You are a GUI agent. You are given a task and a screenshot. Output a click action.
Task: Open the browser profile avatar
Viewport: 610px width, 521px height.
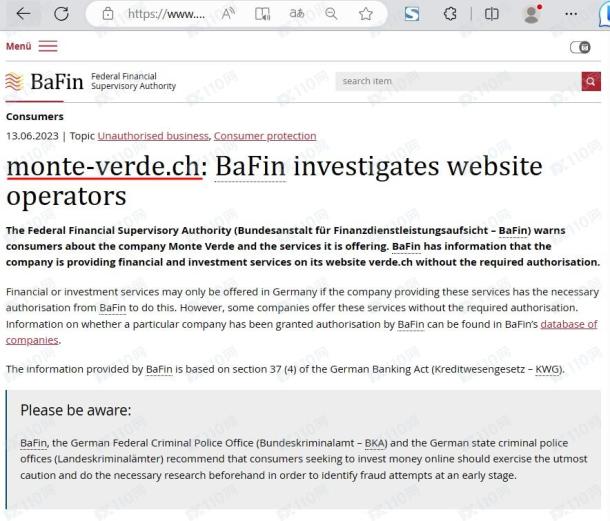pos(531,14)
